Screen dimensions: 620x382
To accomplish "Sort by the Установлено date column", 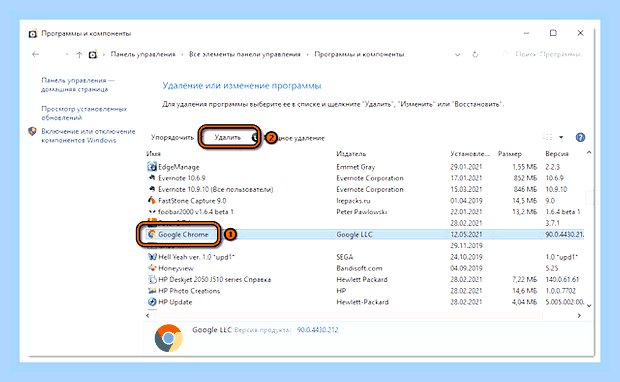I will click(x=470, y=154).
